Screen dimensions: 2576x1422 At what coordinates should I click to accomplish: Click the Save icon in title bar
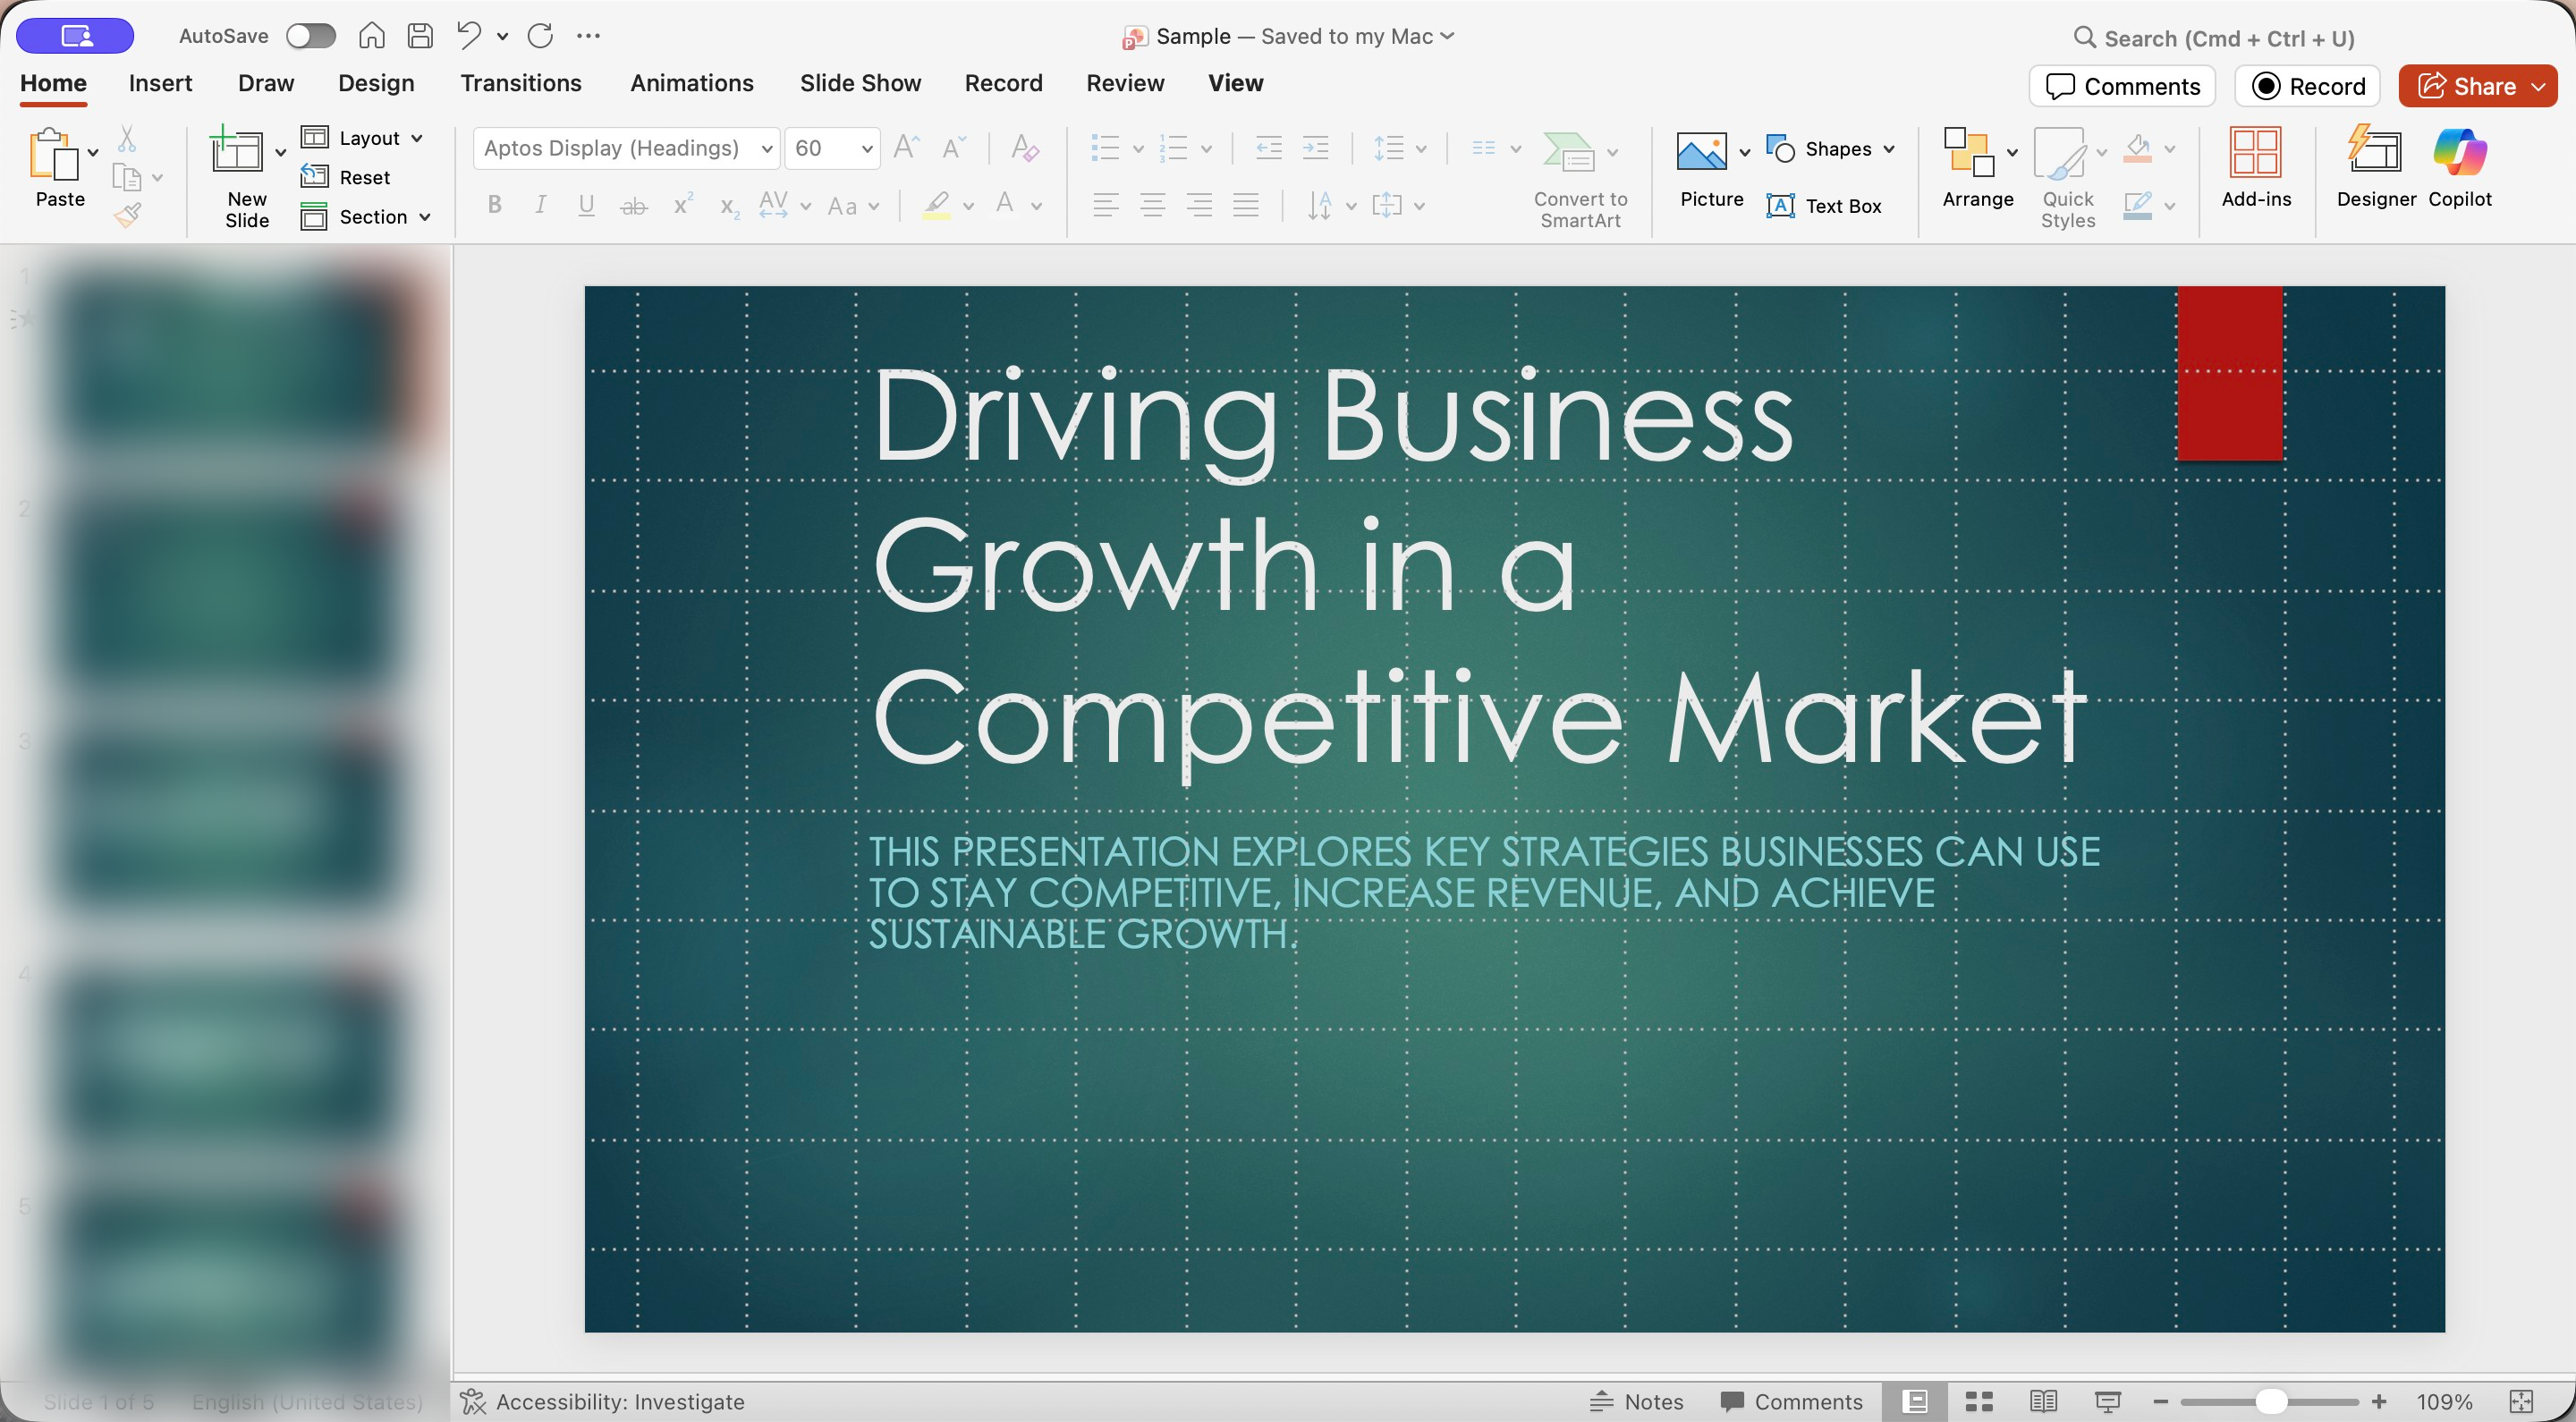point(420,36)
